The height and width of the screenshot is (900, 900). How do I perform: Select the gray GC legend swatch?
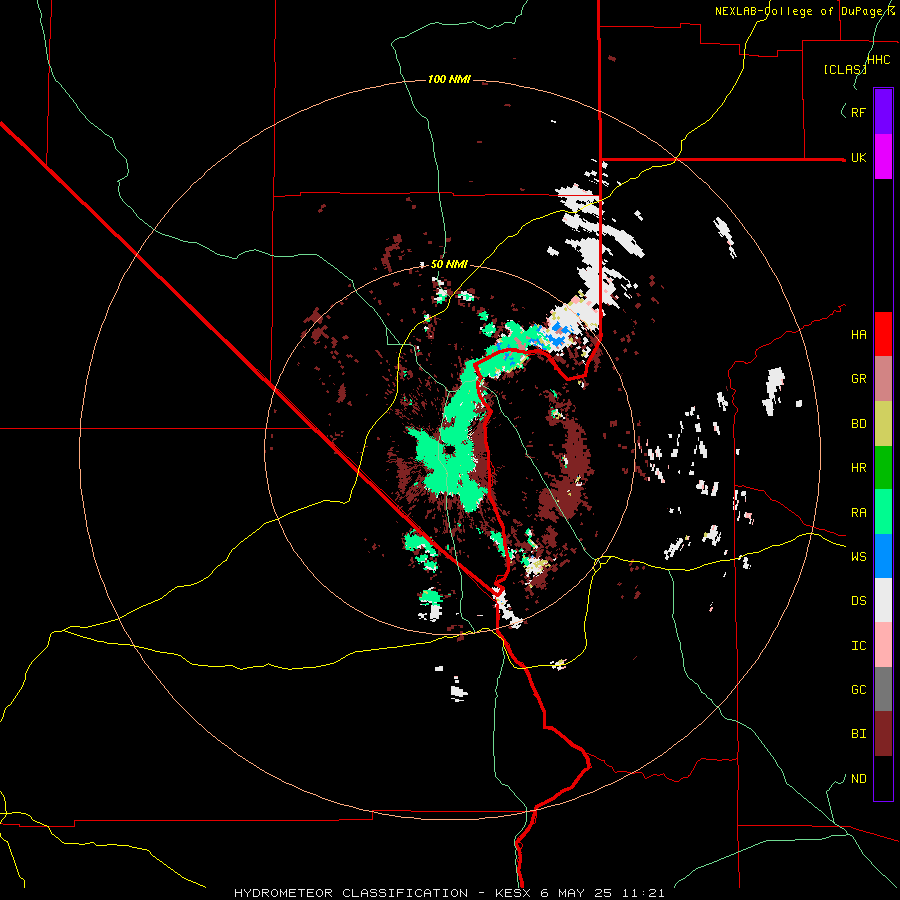pos(883,689)
